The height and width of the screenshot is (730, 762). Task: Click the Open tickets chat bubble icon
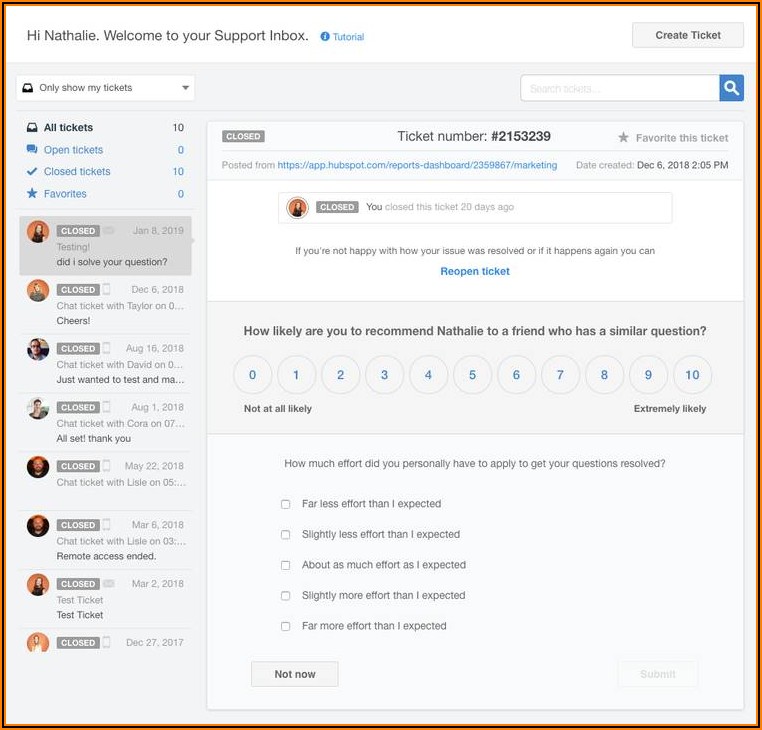point(33,150)
